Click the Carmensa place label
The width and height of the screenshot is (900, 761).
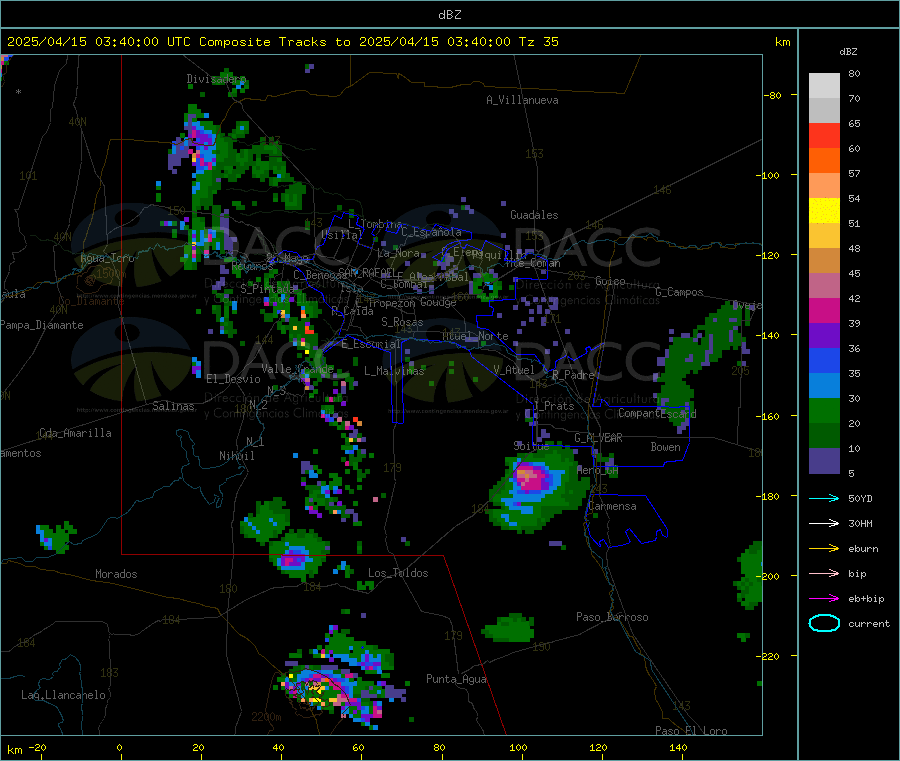(612, 506)
